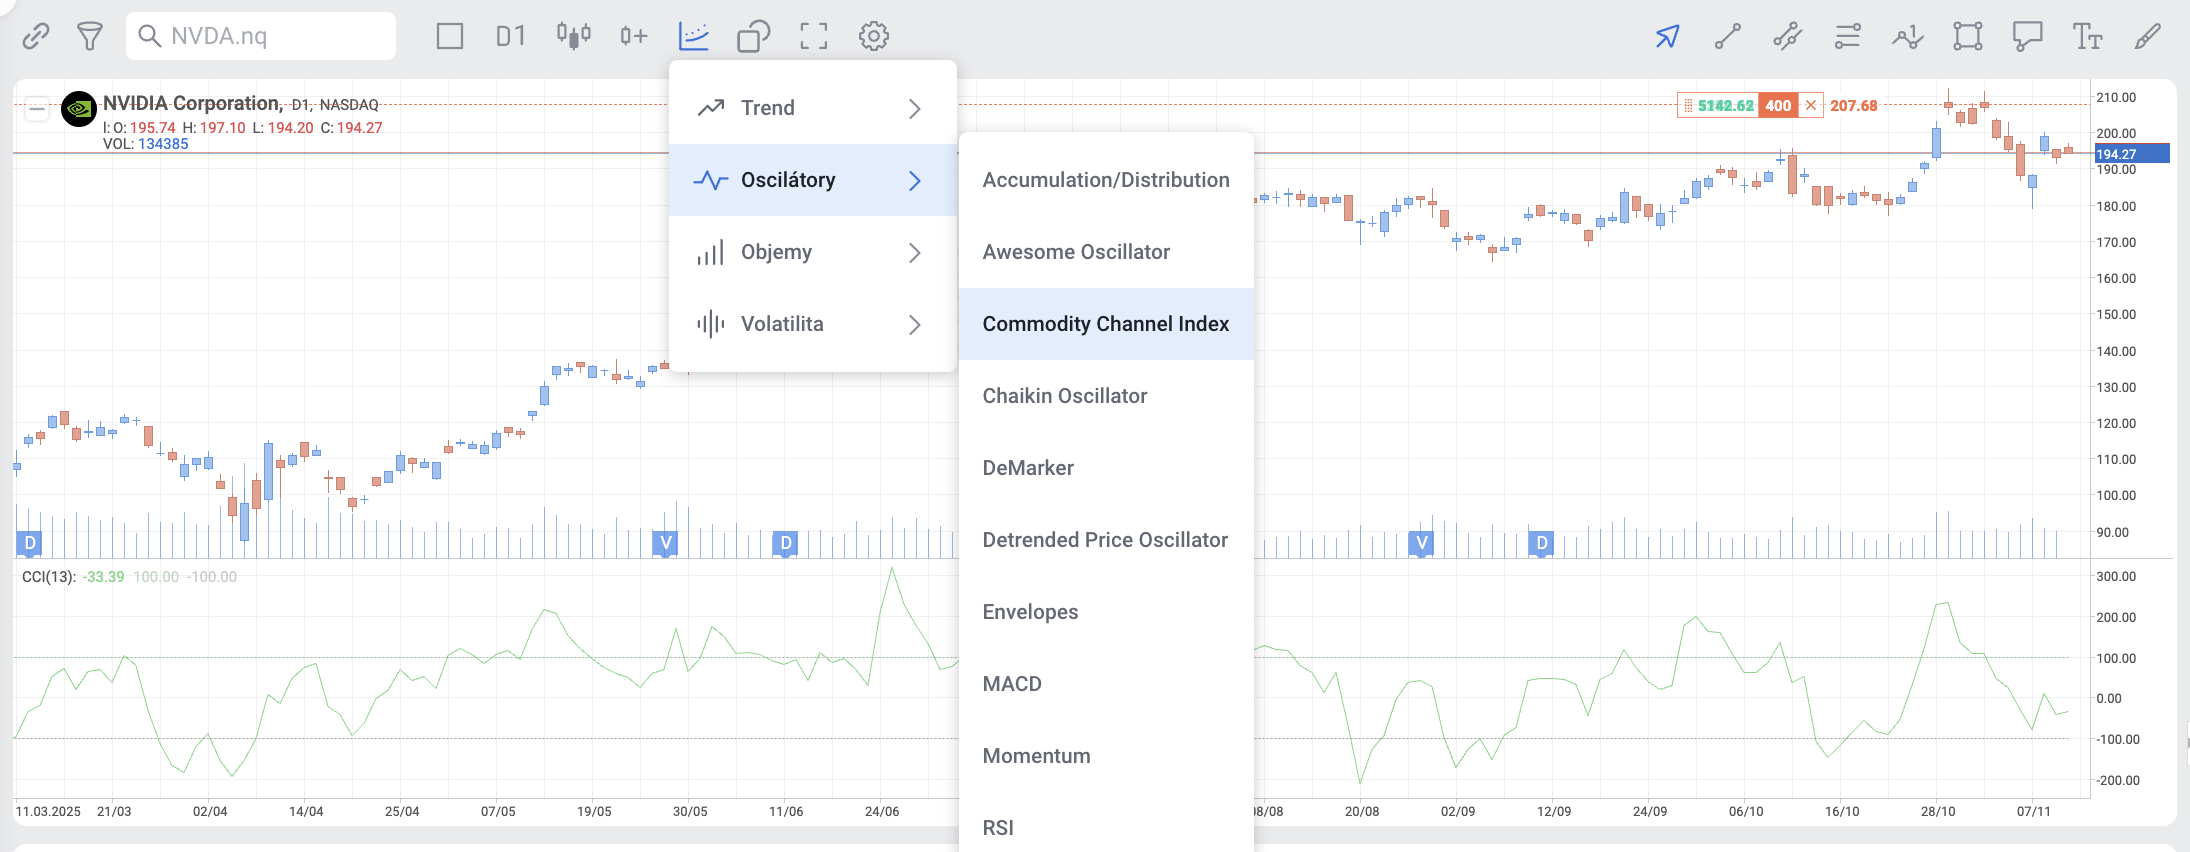Open the Volatilita indicators submenu
The width and height of the screenshot is (2190, 852).
pos(813,324)
